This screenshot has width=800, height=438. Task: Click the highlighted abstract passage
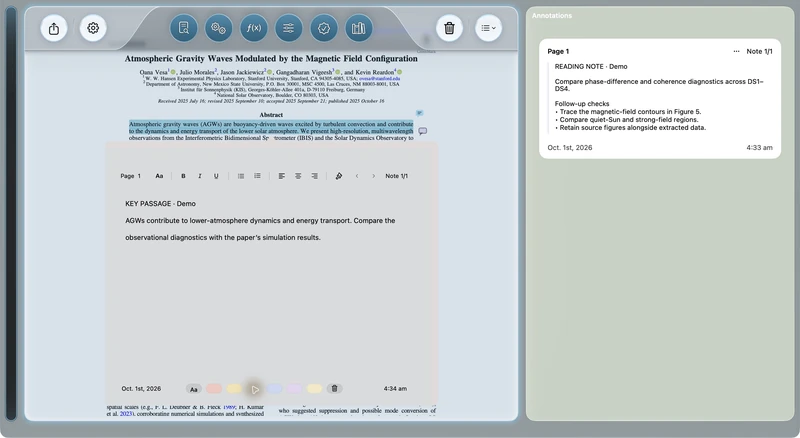[x=271, y=128]
